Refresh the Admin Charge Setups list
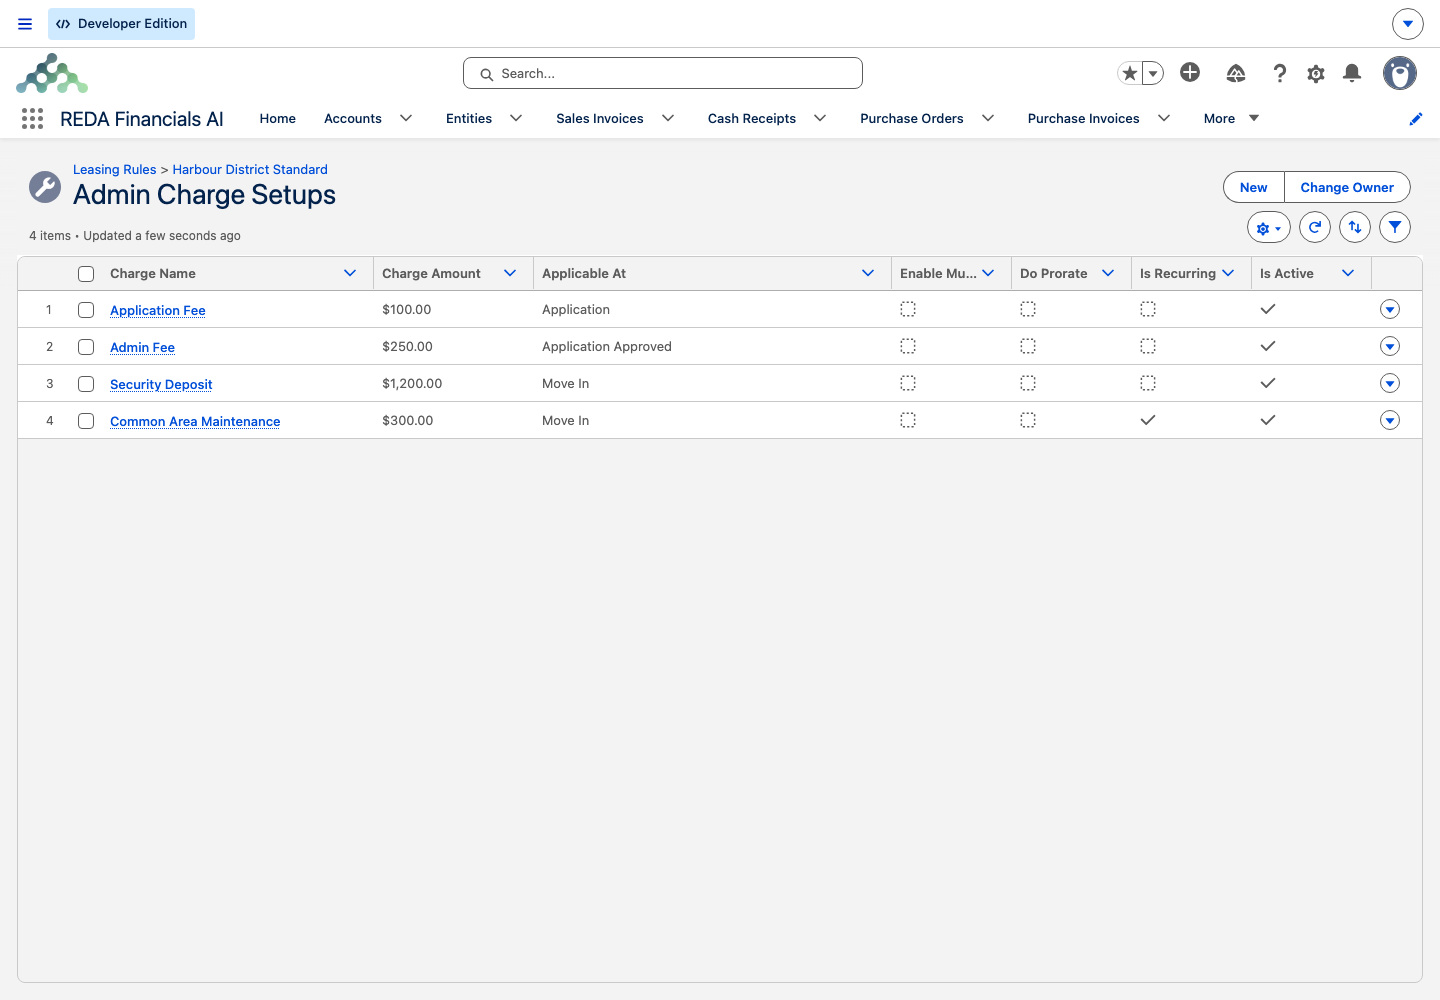This screenshot has width=1440, height=1000. tap(1315, 227)
